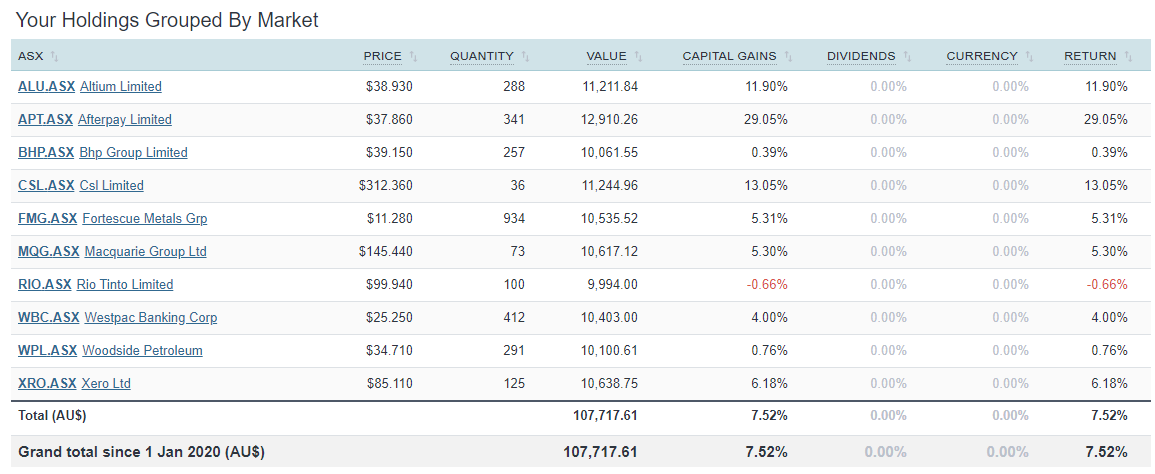Select the $11.280 price cell
This screenshot has height=474, width=1155.
(x=390, y=219)
